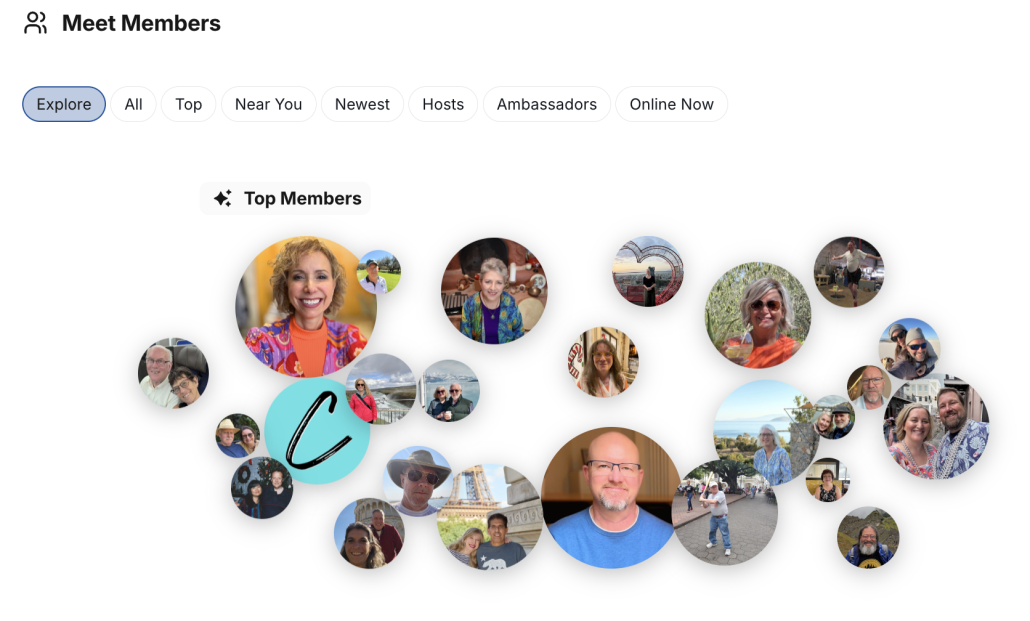Show Top members filter
The image size is (1030, 621).
point(189,104)
